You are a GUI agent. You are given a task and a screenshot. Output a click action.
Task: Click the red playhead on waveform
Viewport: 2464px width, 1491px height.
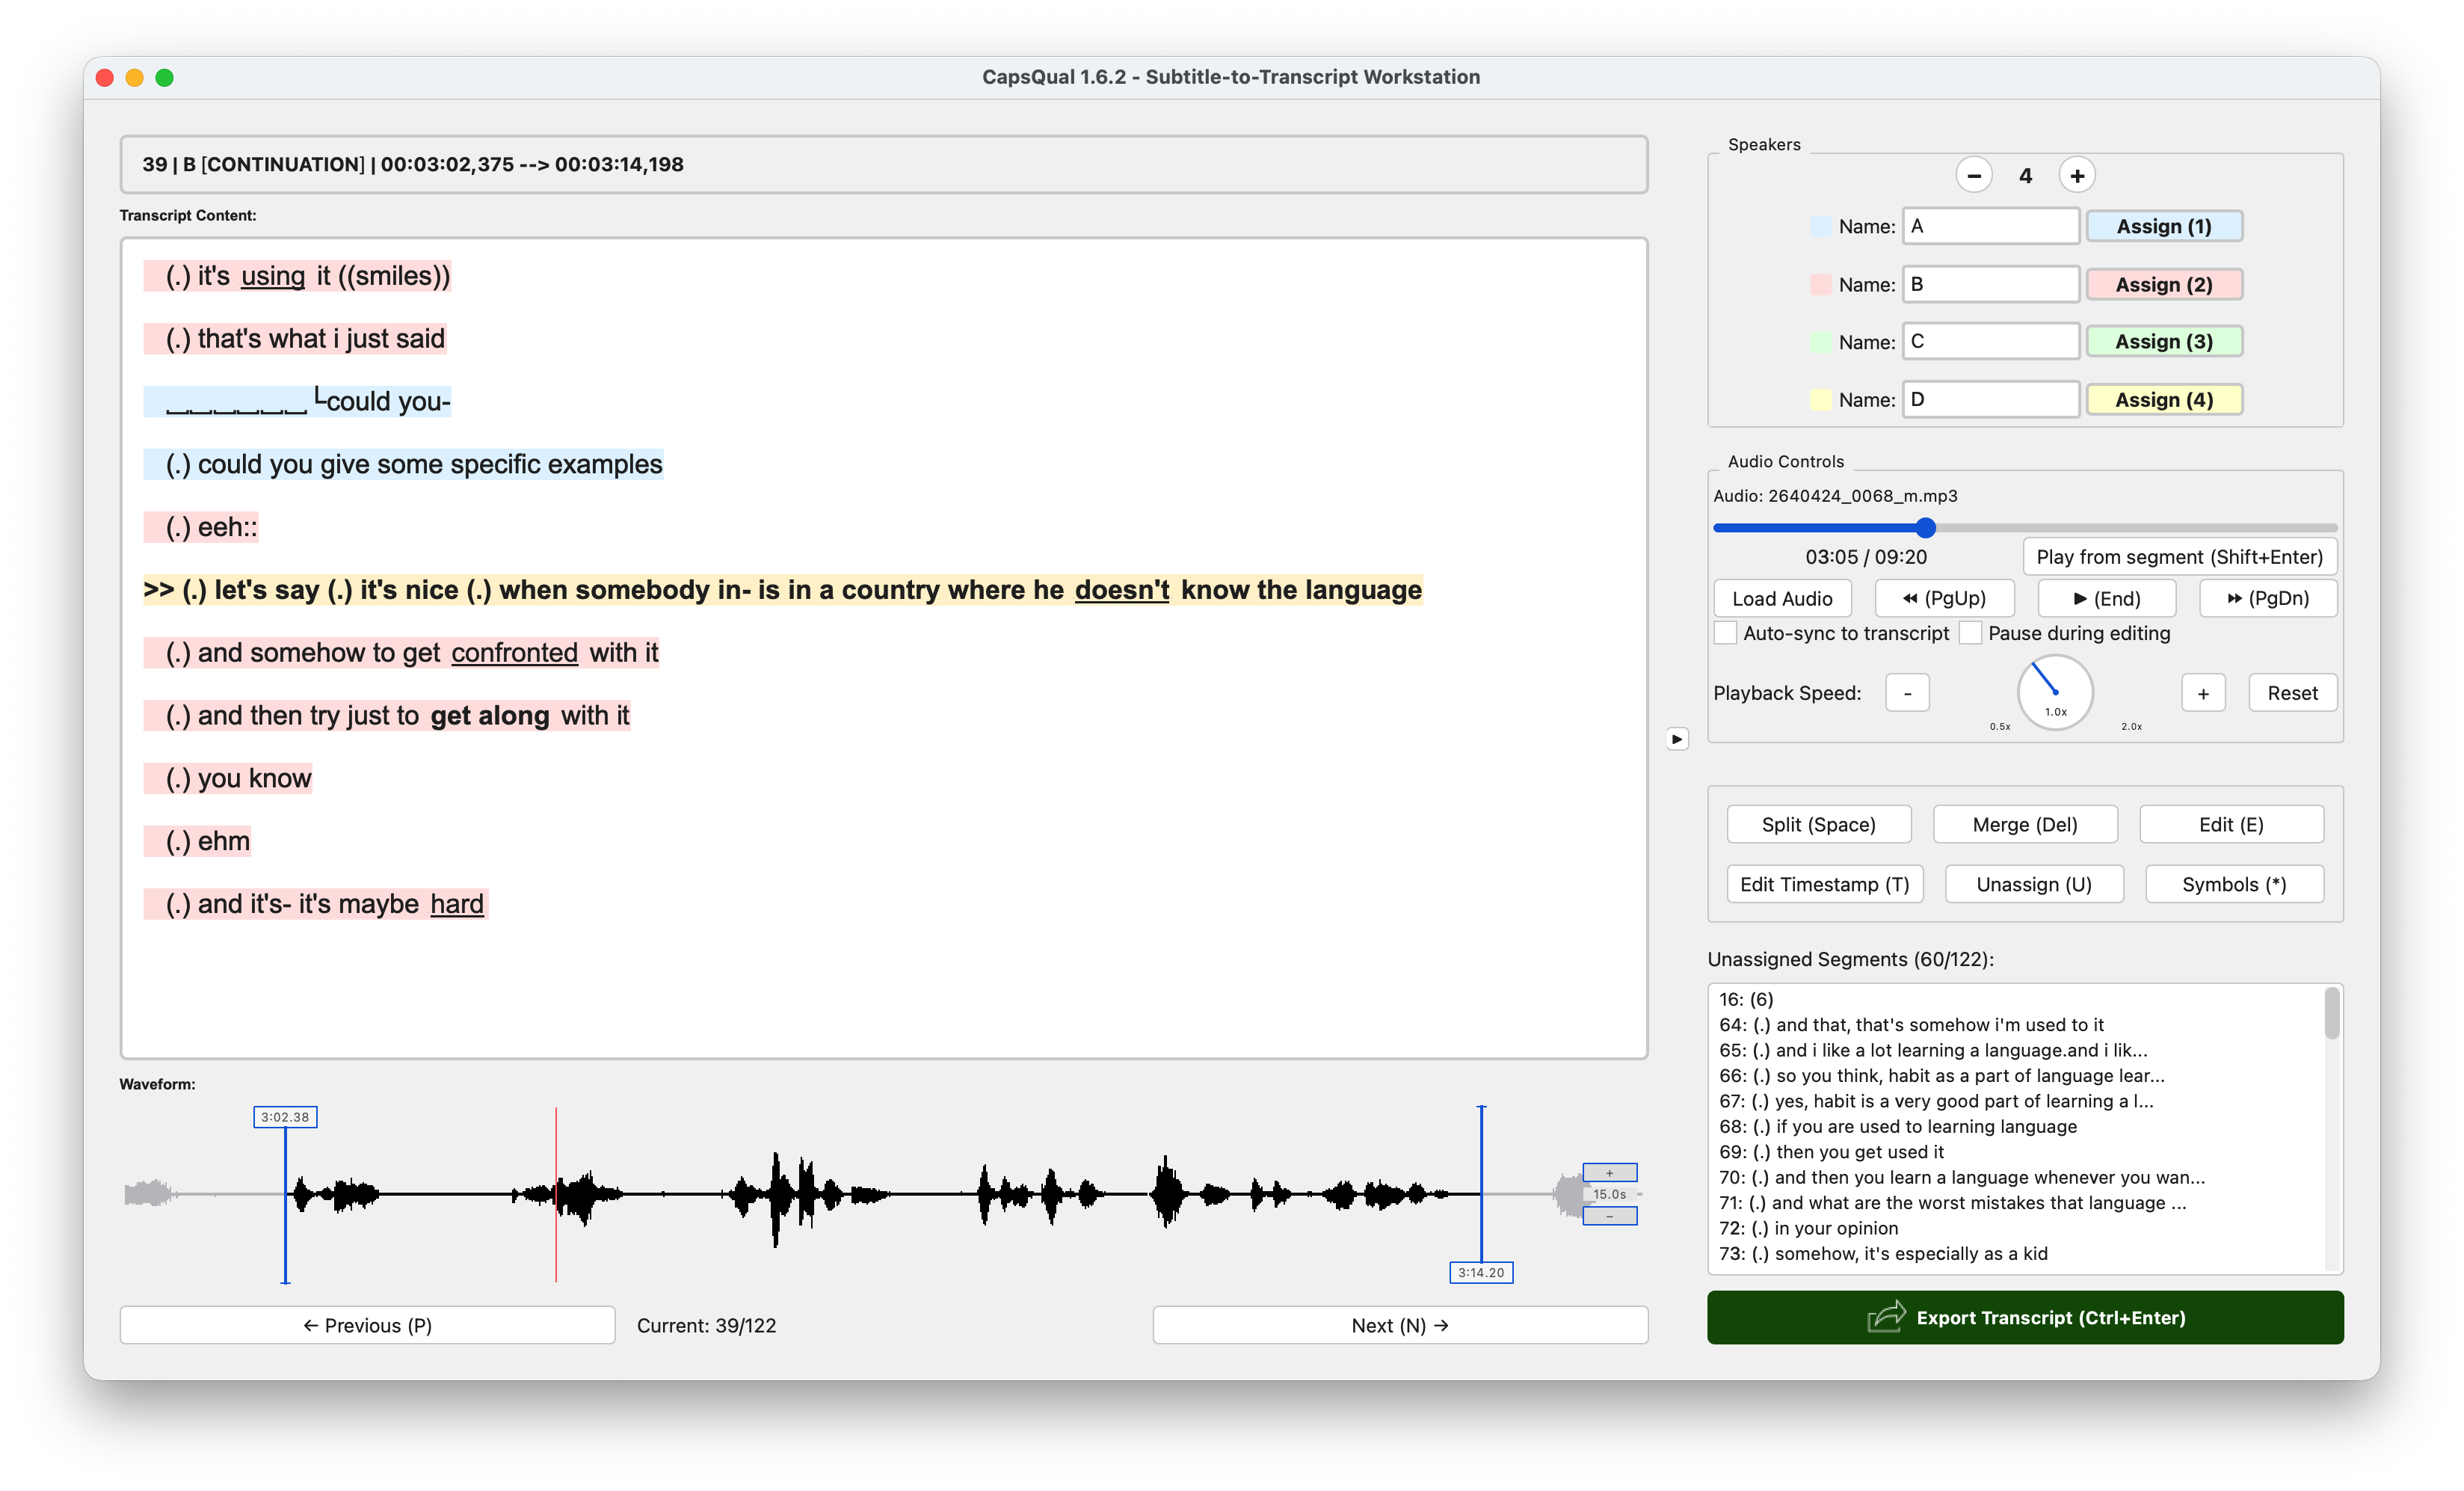556,1194
